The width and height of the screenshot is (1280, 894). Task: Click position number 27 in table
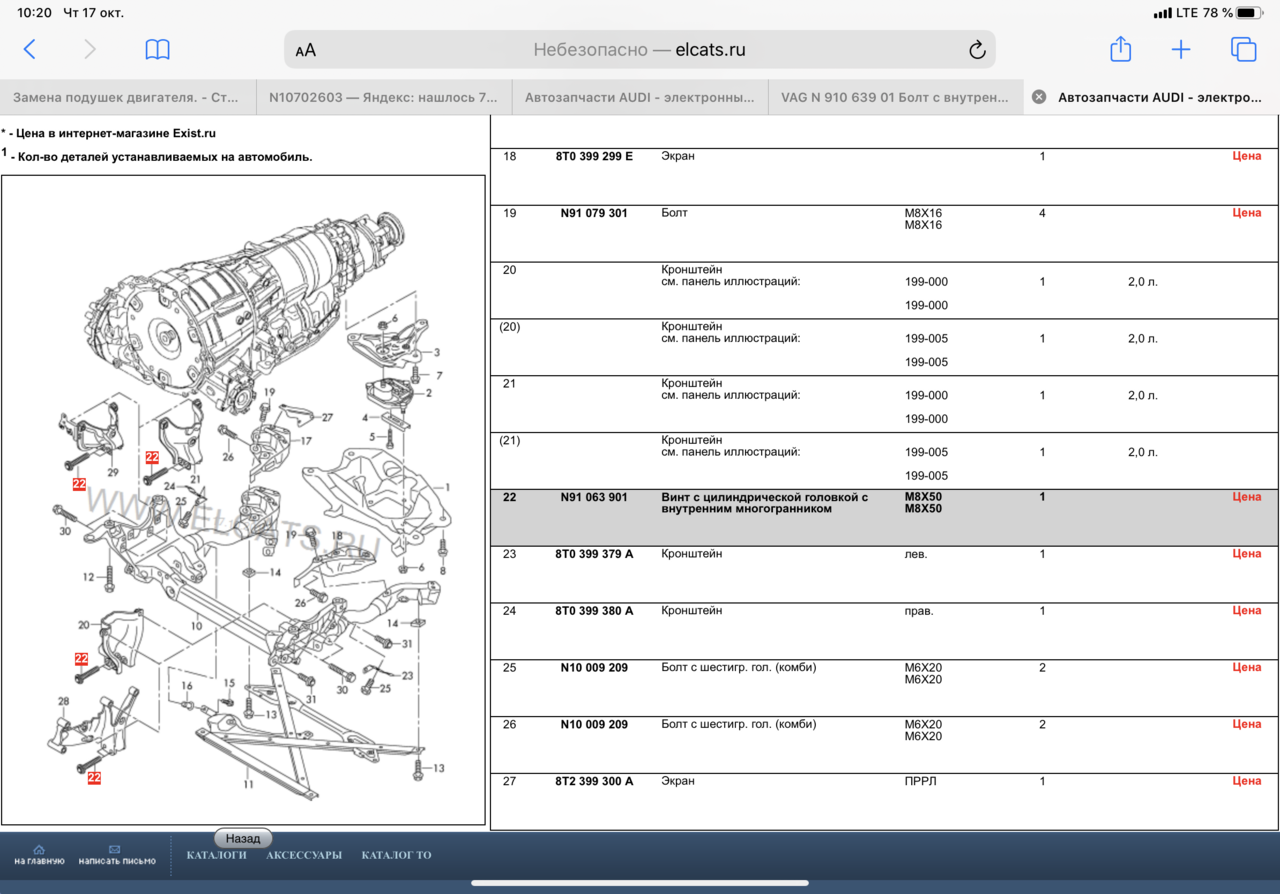tap(509, 781)
